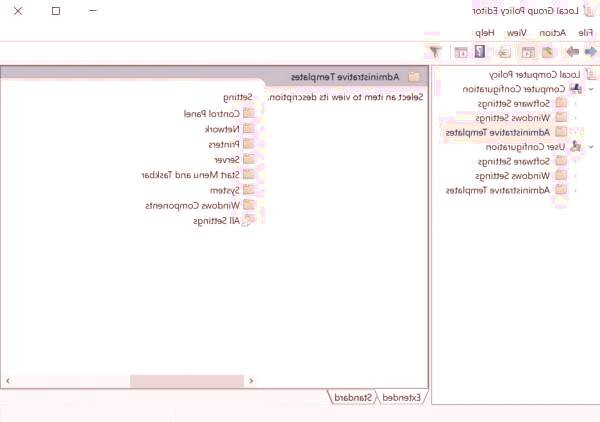Collapse the User Configuration node
Screen dimensions: 600x422
[590, 146]
